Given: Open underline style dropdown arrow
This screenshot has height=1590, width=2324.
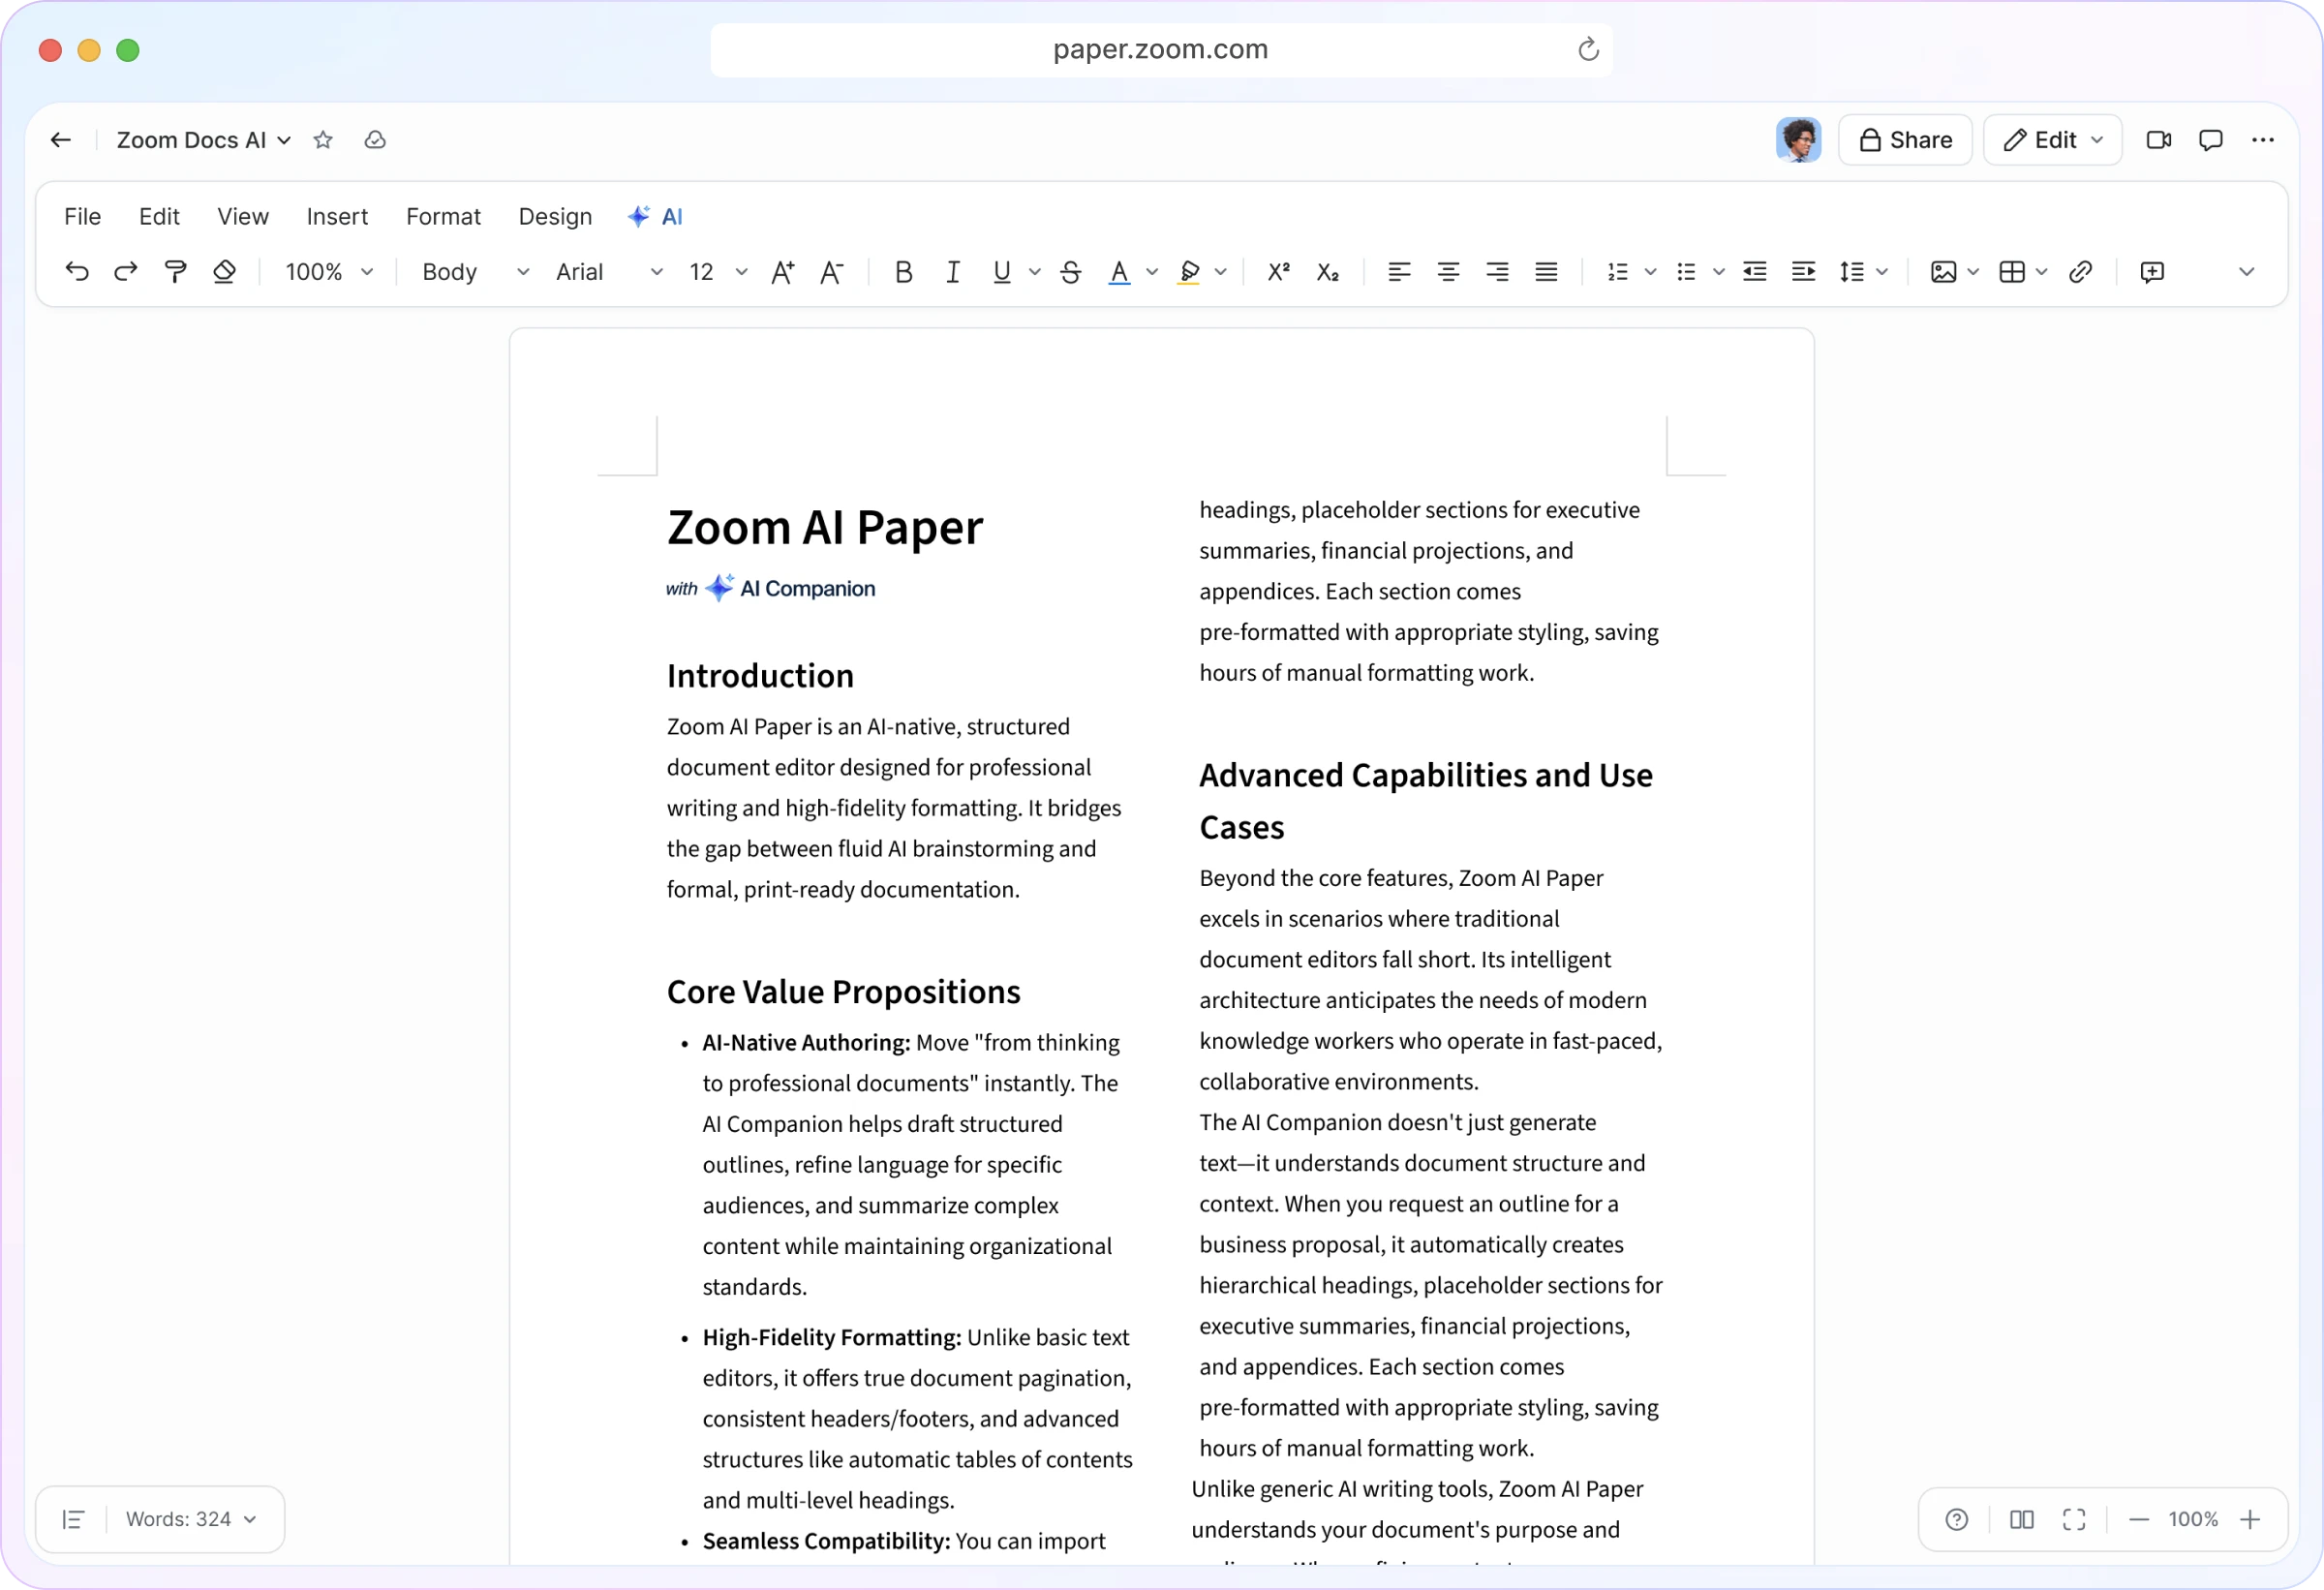Looking at the screenshot, I should click(1035, 272).
